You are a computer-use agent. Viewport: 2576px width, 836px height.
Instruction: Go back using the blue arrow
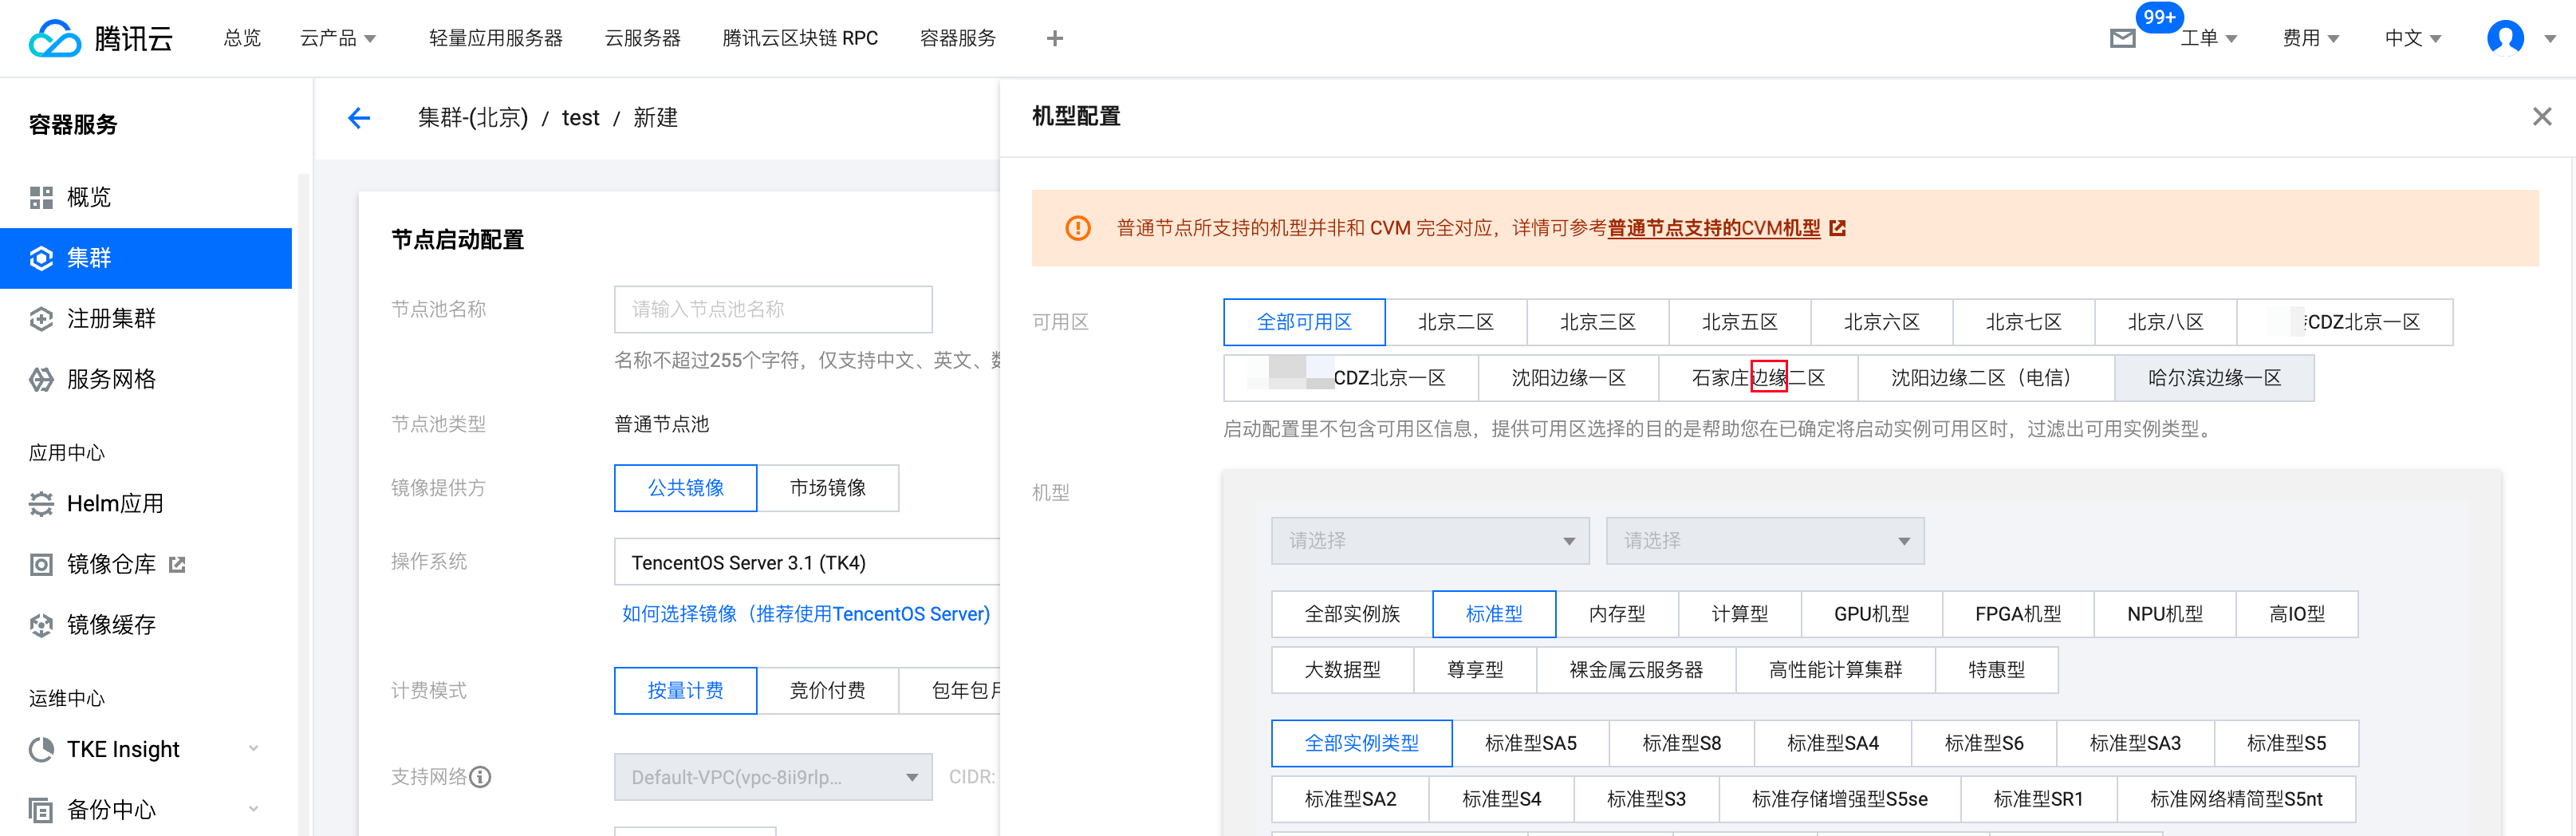[x=359, y=118]
